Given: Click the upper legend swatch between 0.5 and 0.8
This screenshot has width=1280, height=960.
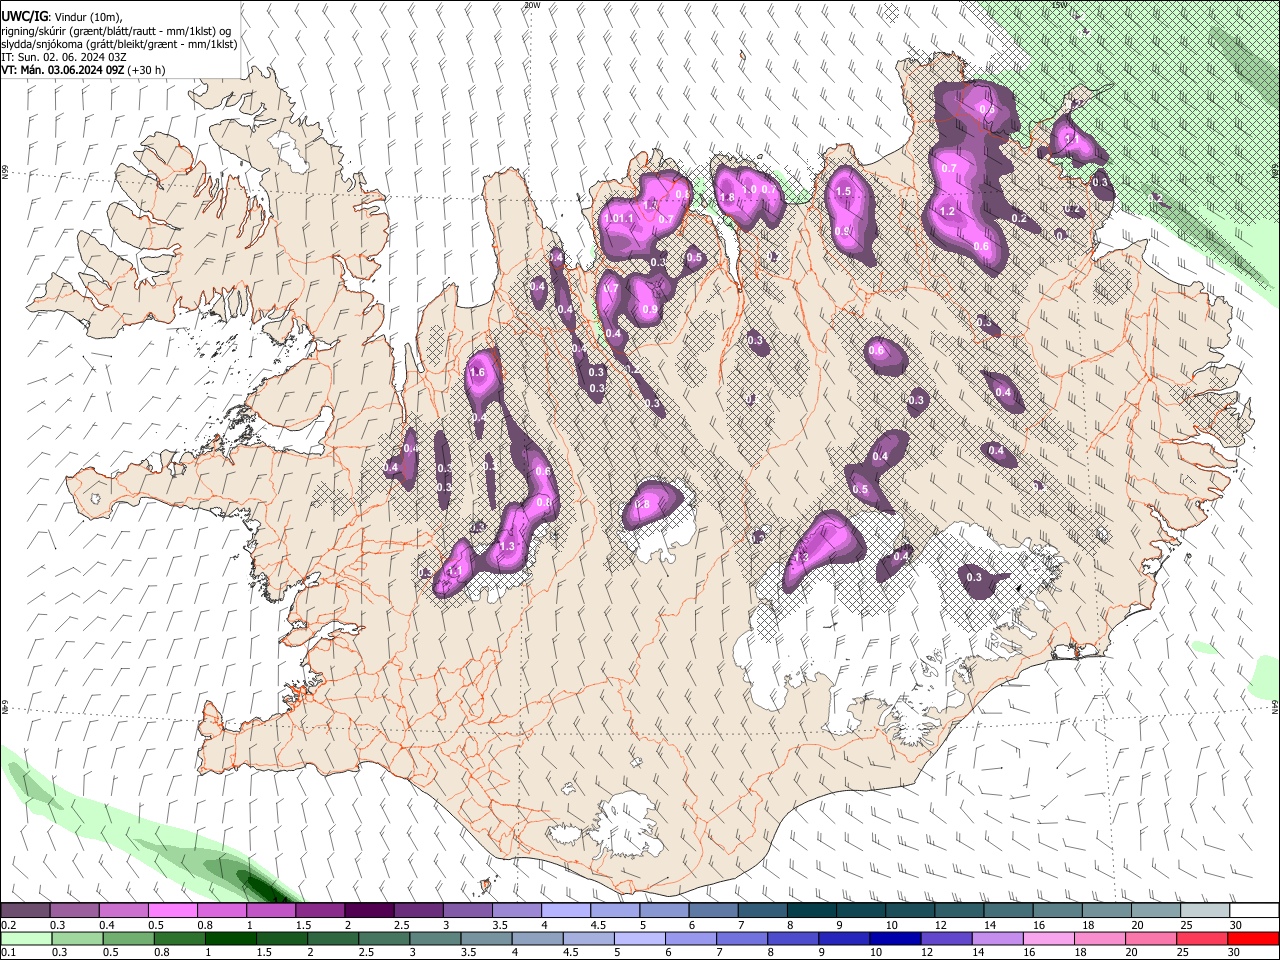Looking at the screenshot, I should 173,911.
